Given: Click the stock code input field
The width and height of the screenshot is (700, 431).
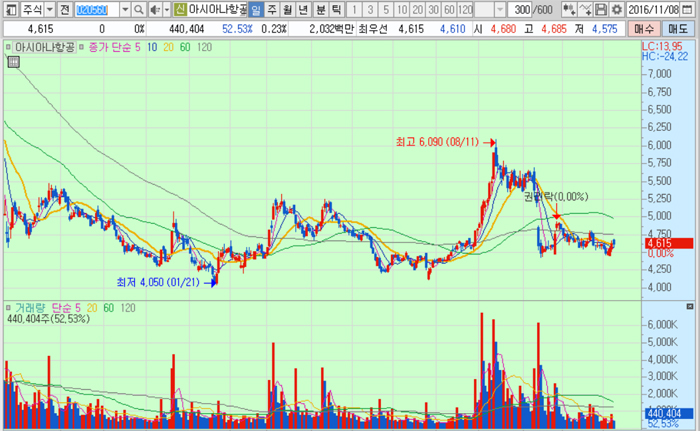Looking at the screenshot, I should click(x=96, y=9).
